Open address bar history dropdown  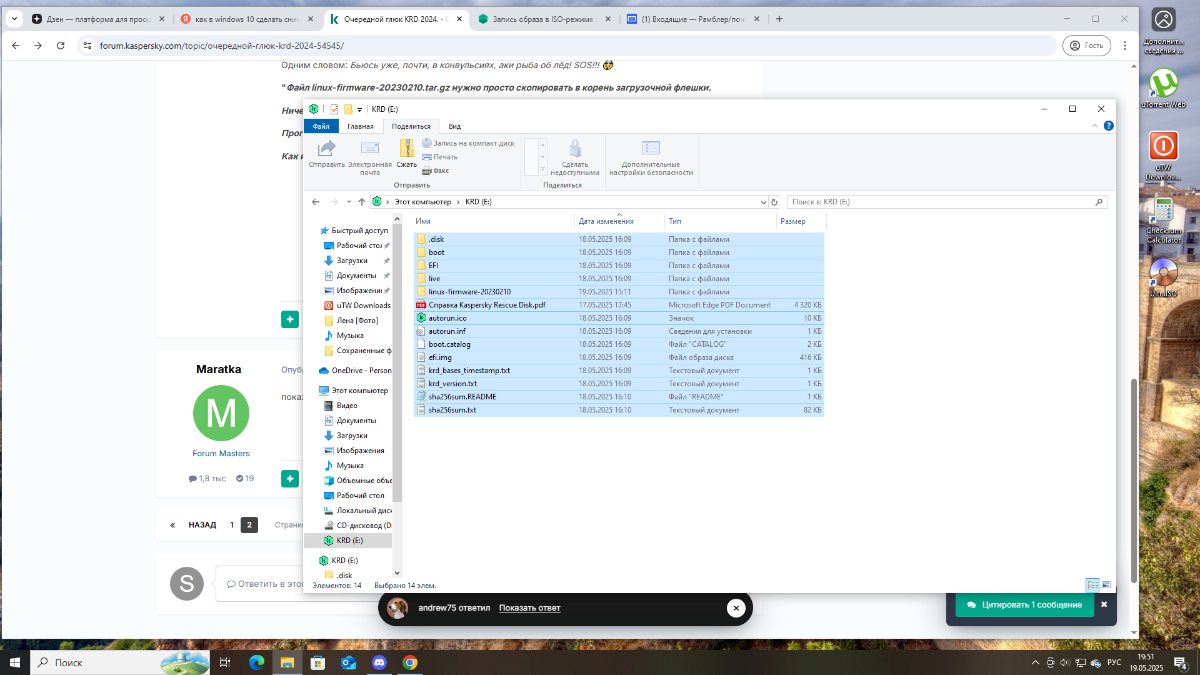tap(760, 202)
